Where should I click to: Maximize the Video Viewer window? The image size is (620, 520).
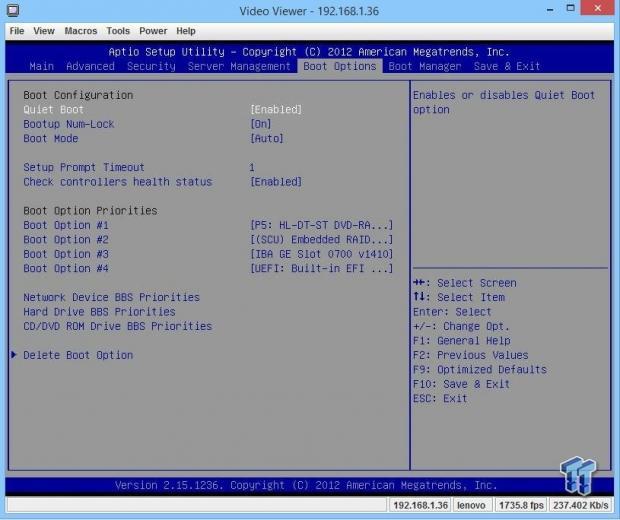click(571, 8)
